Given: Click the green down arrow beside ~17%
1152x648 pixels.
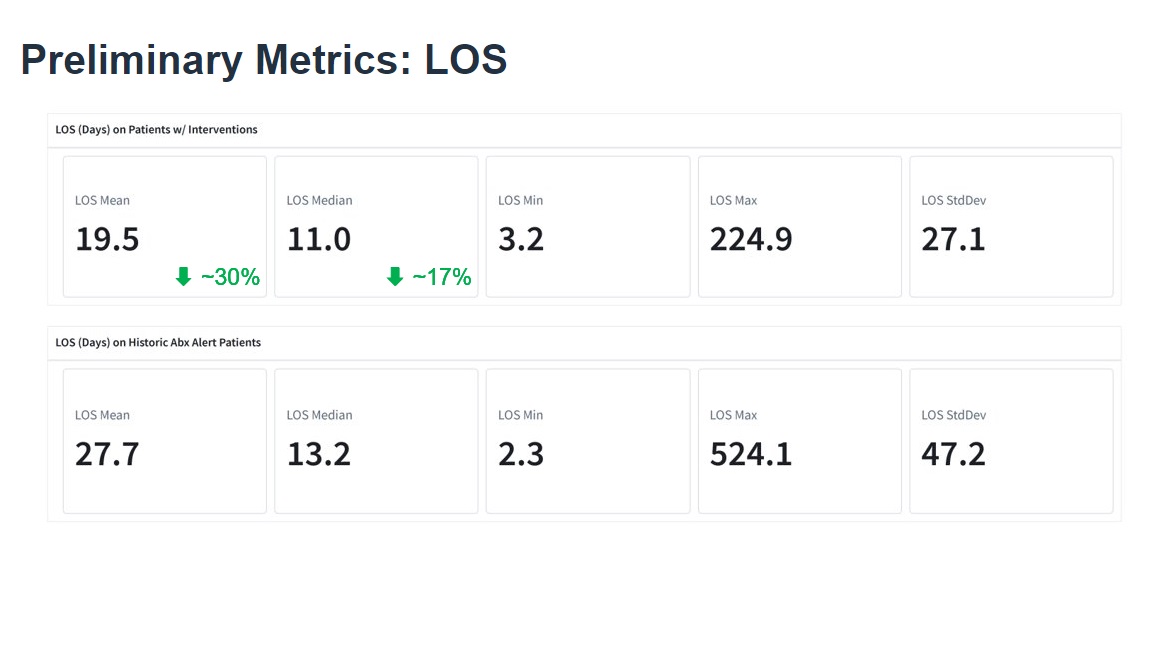Looking at the screenshot, I should [x=395, y=277].
